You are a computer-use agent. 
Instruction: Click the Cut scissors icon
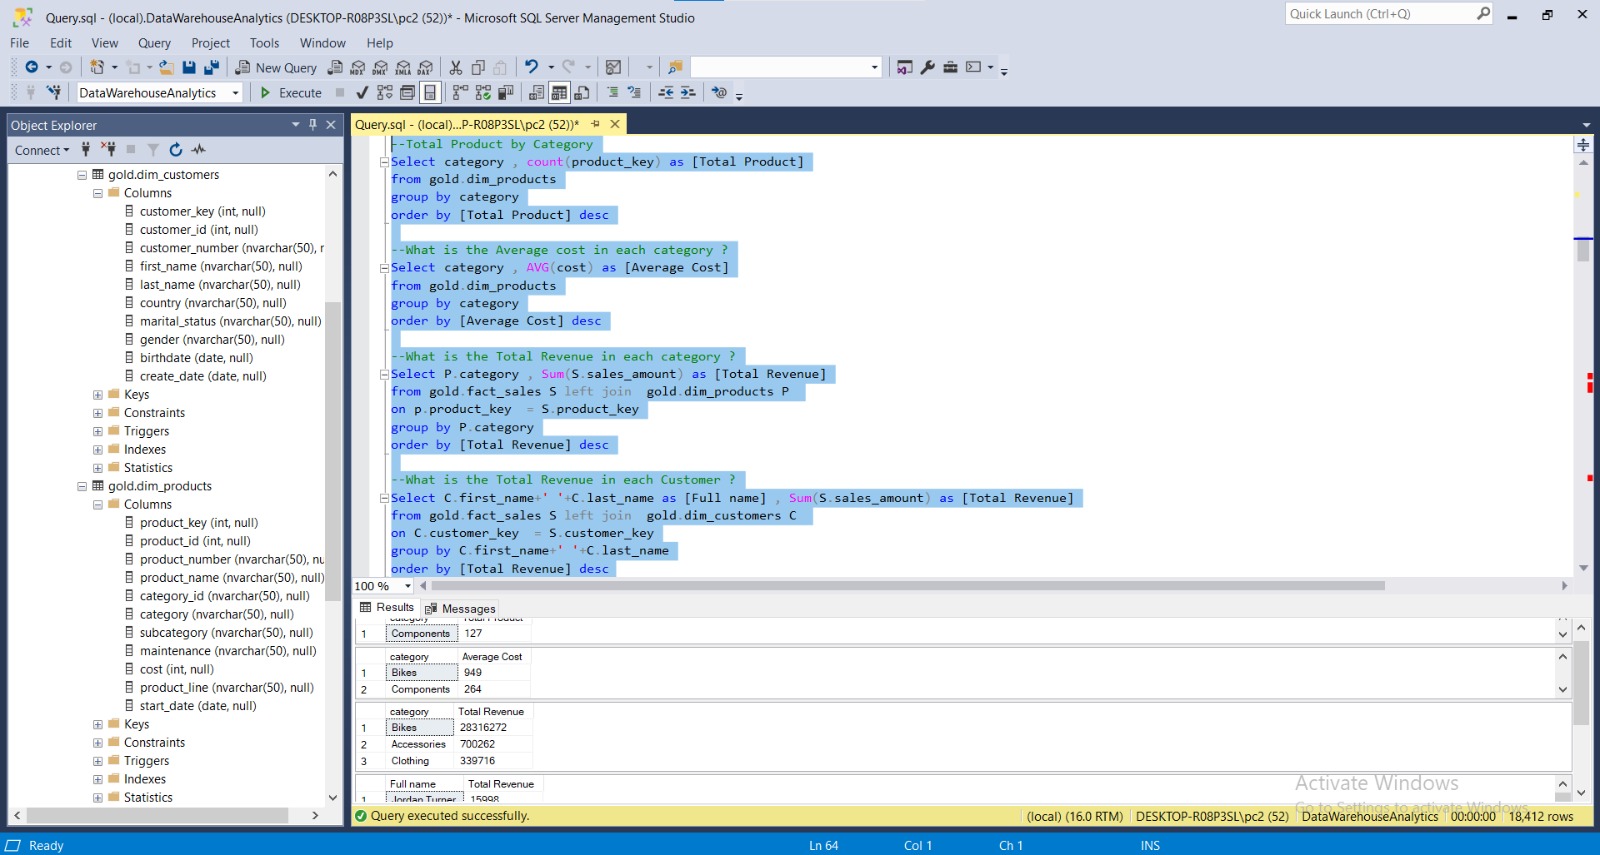point(456,67)
